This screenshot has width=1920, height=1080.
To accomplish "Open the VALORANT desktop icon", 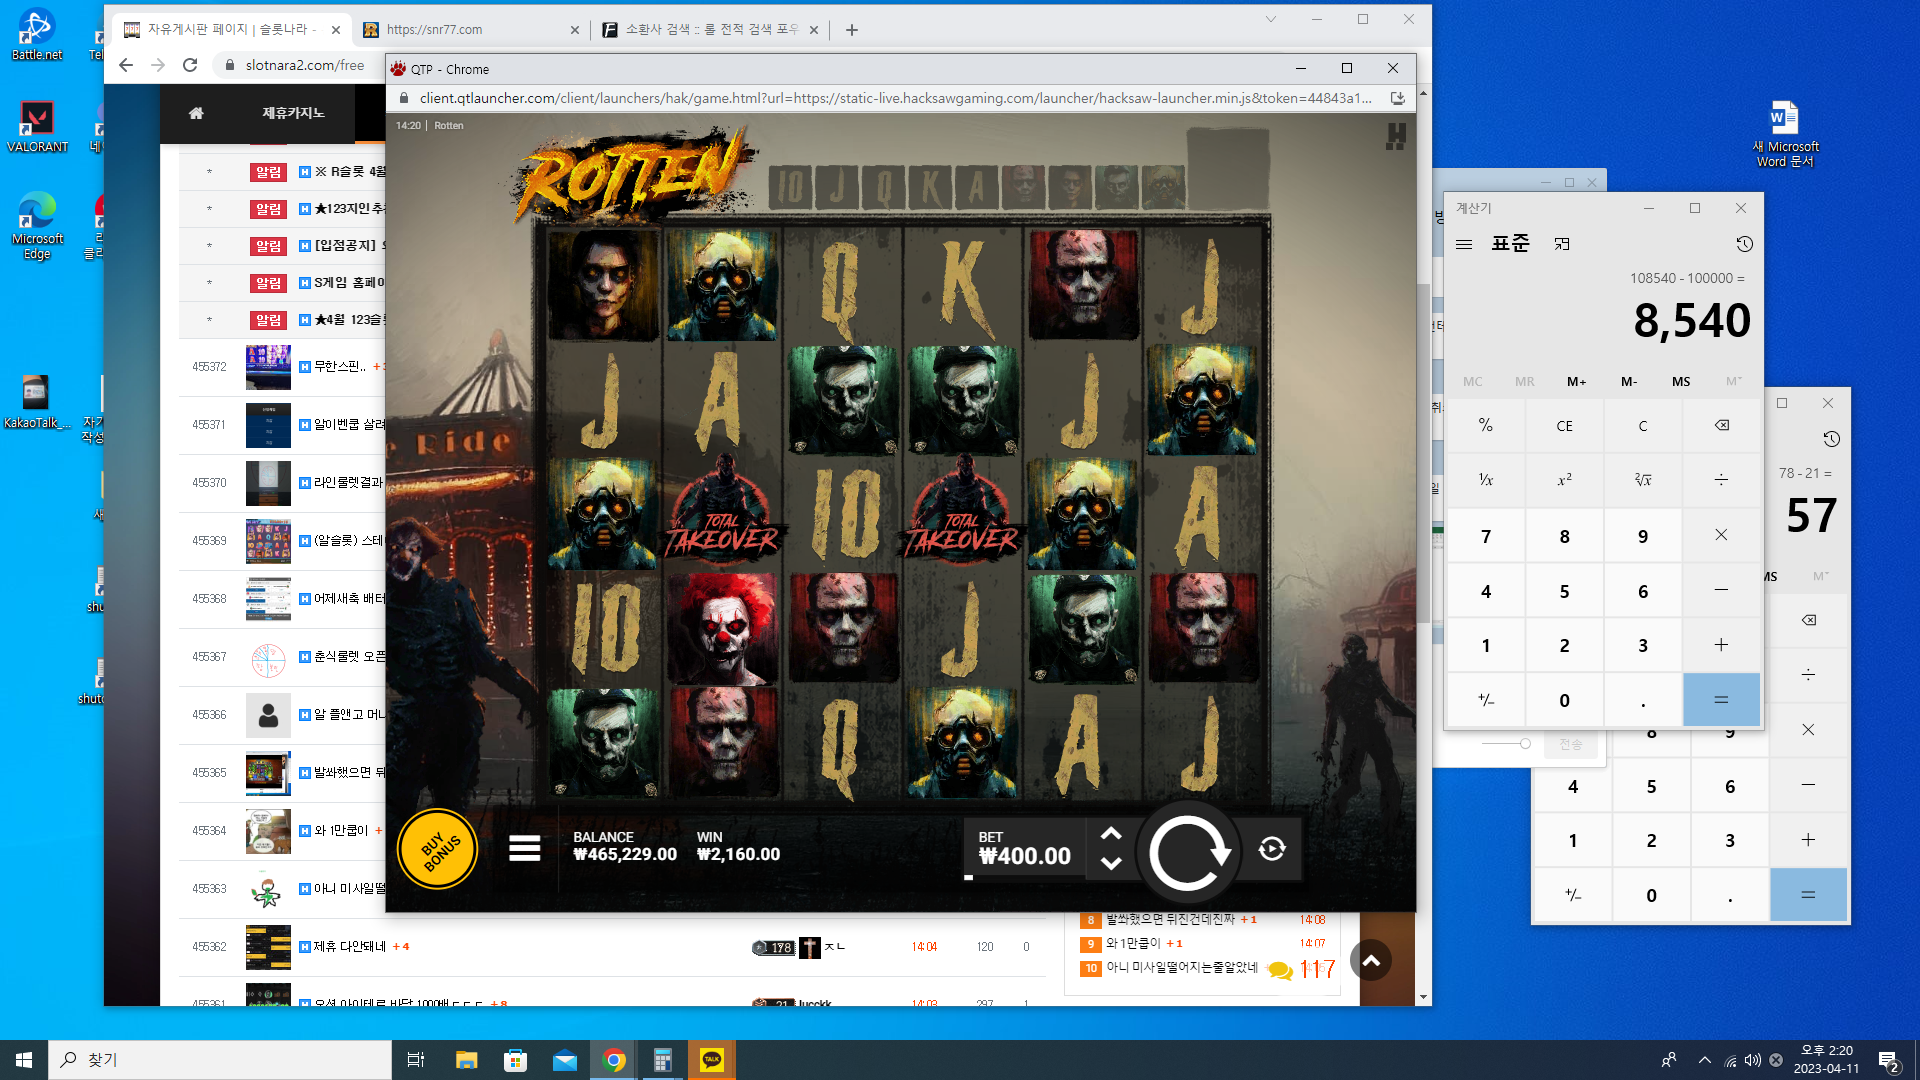I will 37,126.
